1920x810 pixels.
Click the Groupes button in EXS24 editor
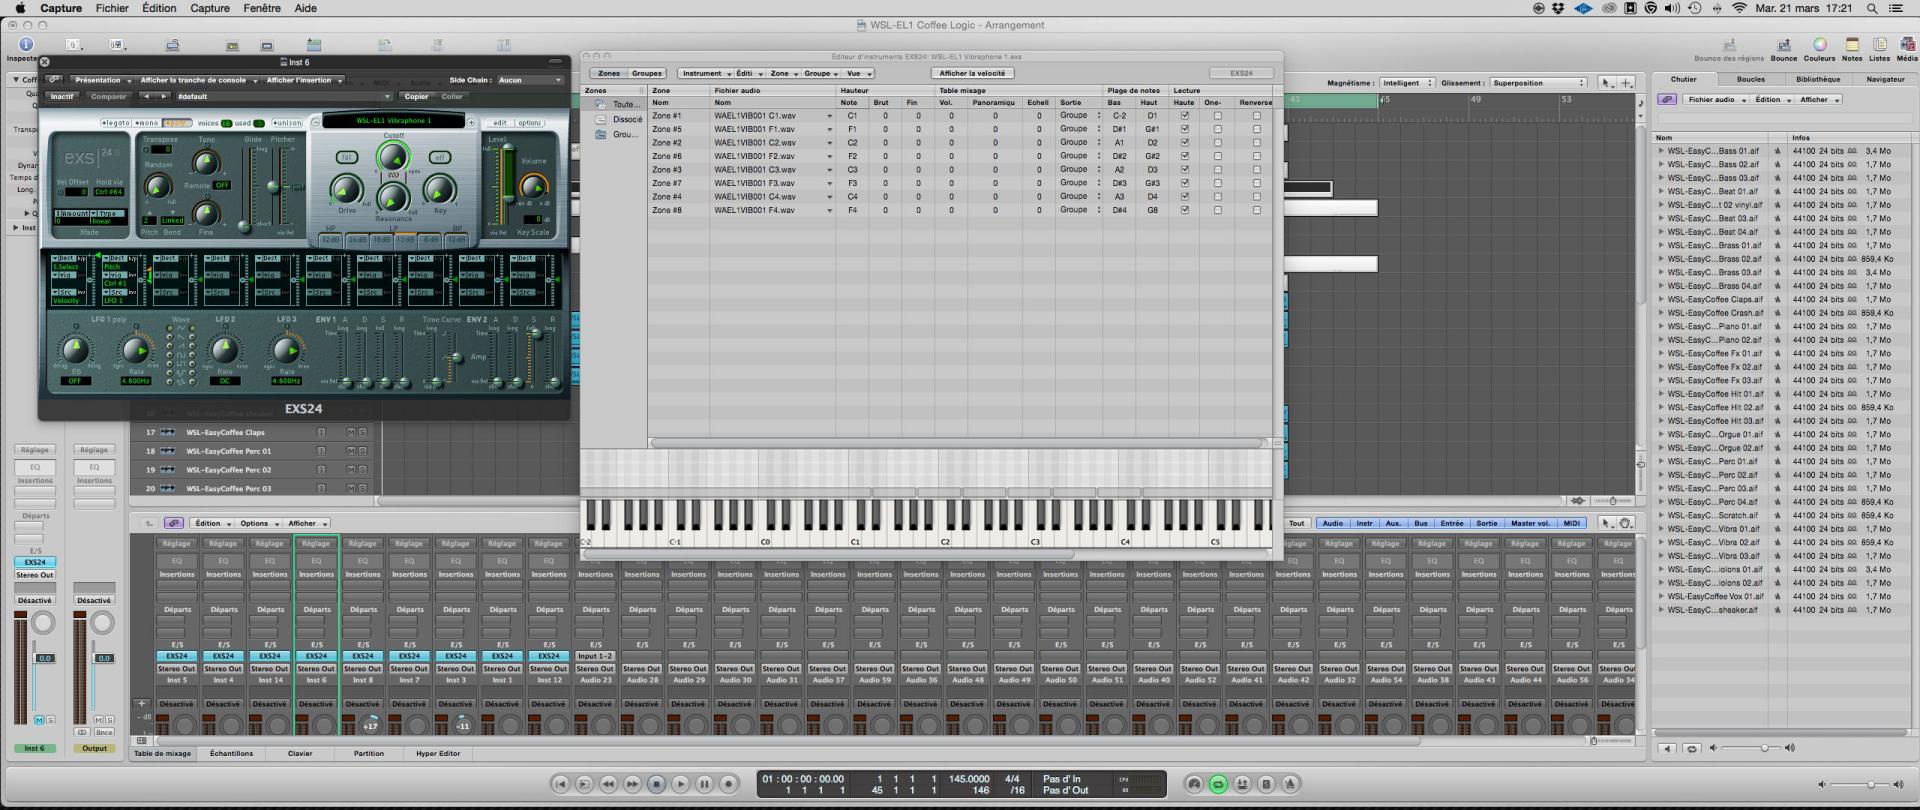tap(646, 73)
